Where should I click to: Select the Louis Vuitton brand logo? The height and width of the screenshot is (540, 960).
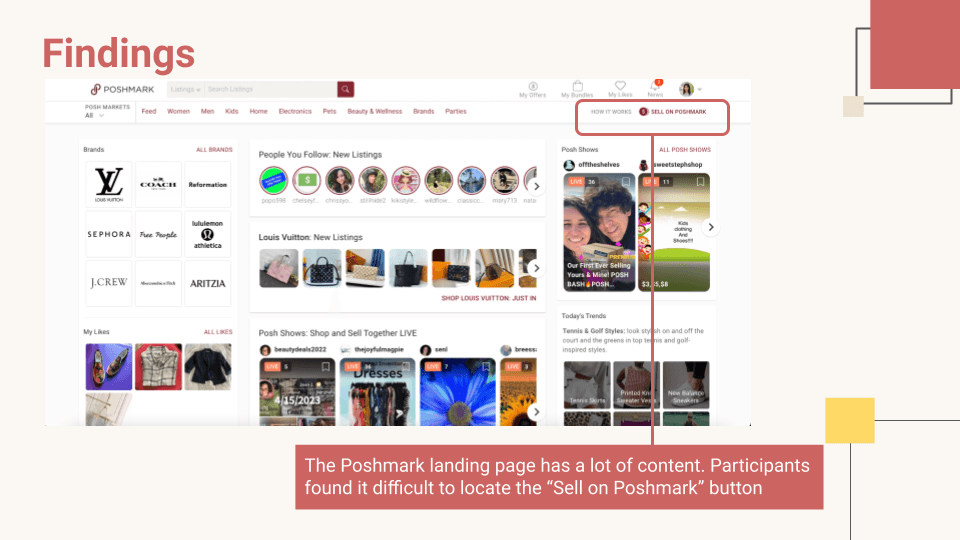109,184
